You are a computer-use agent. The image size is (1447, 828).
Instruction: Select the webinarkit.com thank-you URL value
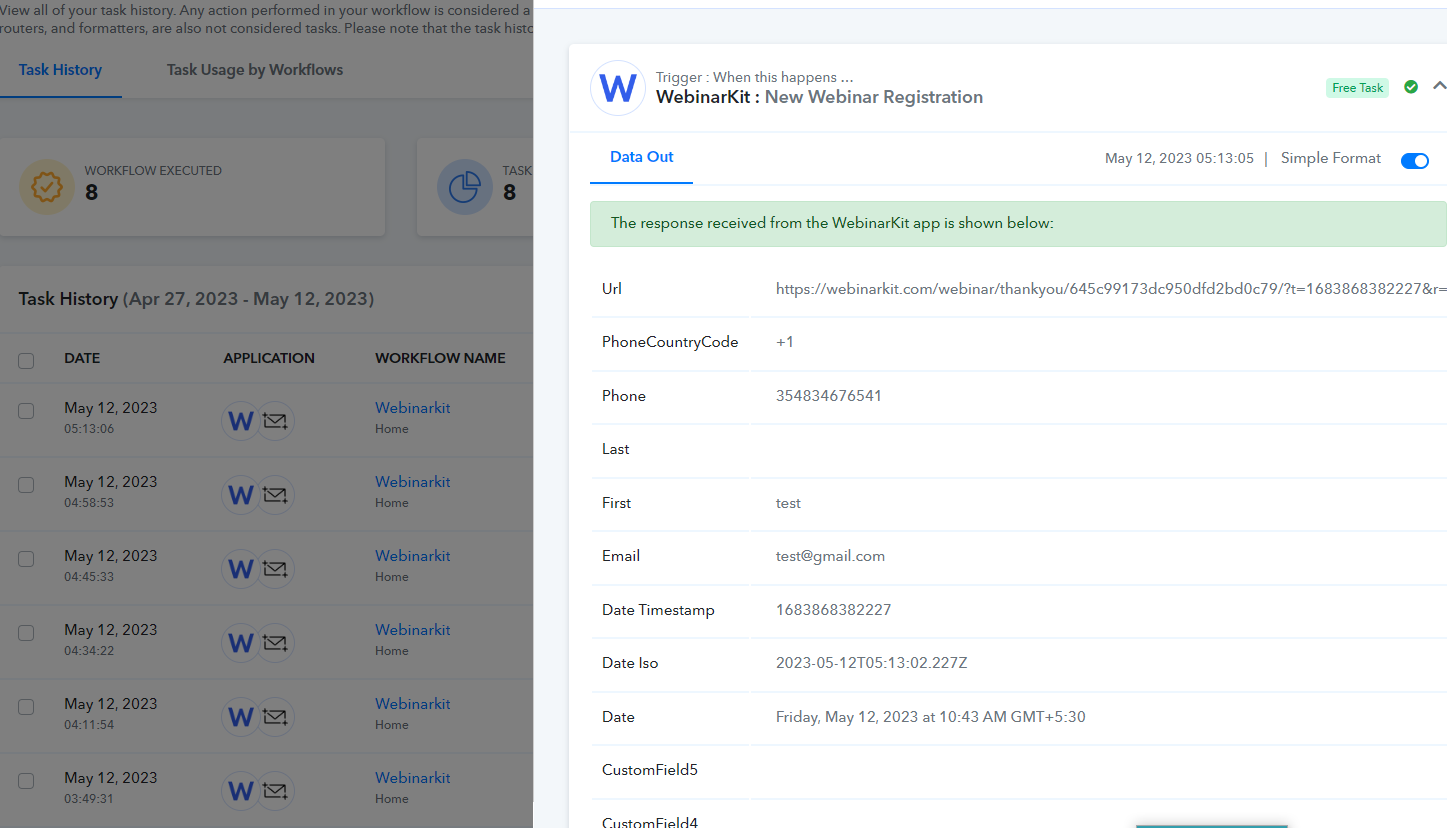click(x=1111, y=289)
